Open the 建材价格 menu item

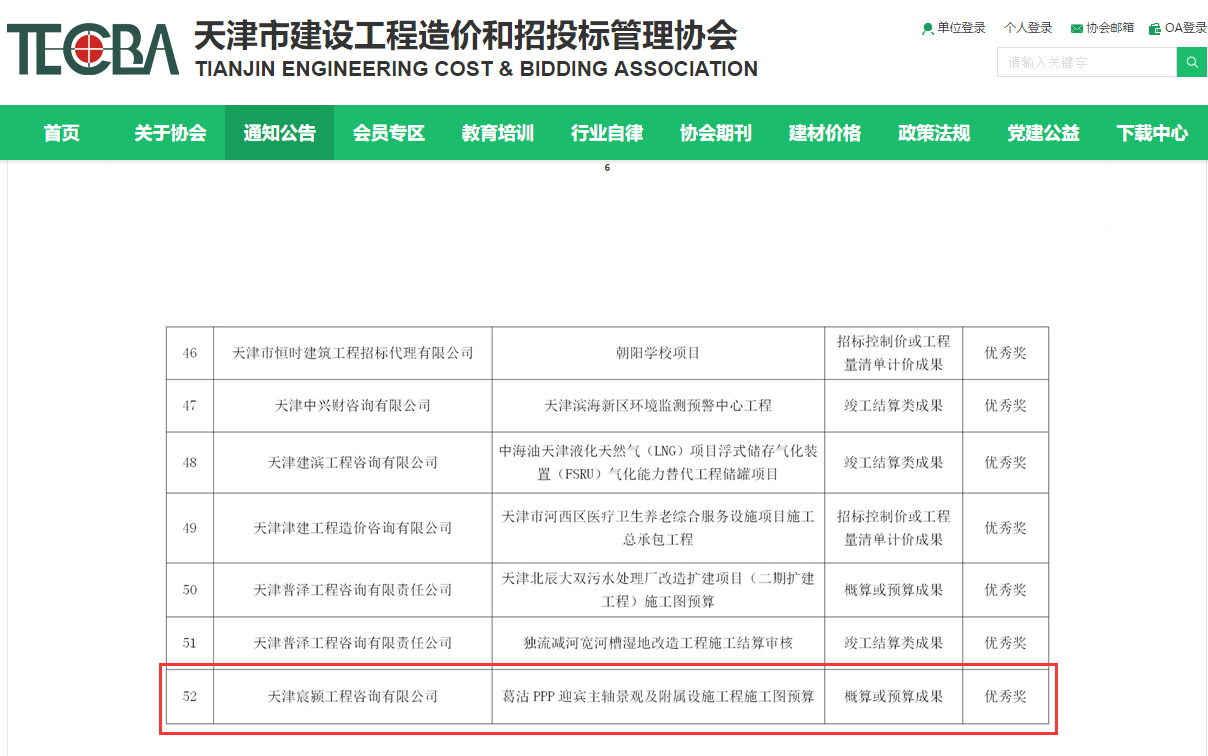[x=825, y=133]
